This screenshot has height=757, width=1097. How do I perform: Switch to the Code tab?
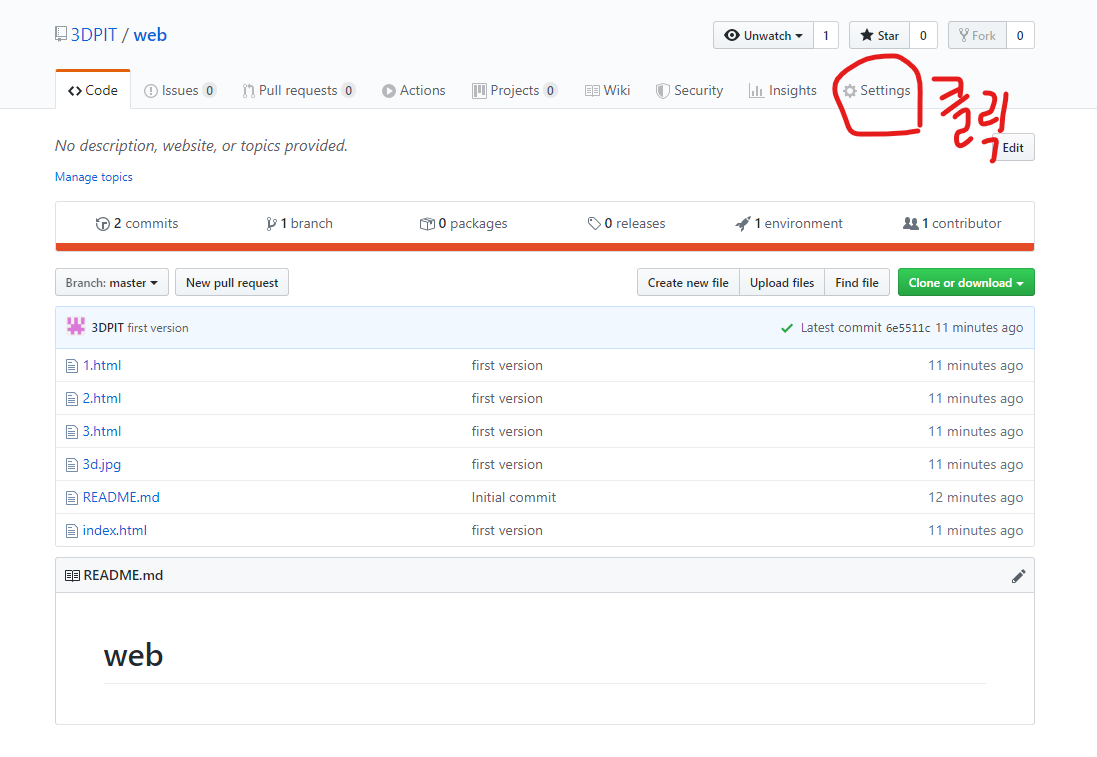[93, 90]
